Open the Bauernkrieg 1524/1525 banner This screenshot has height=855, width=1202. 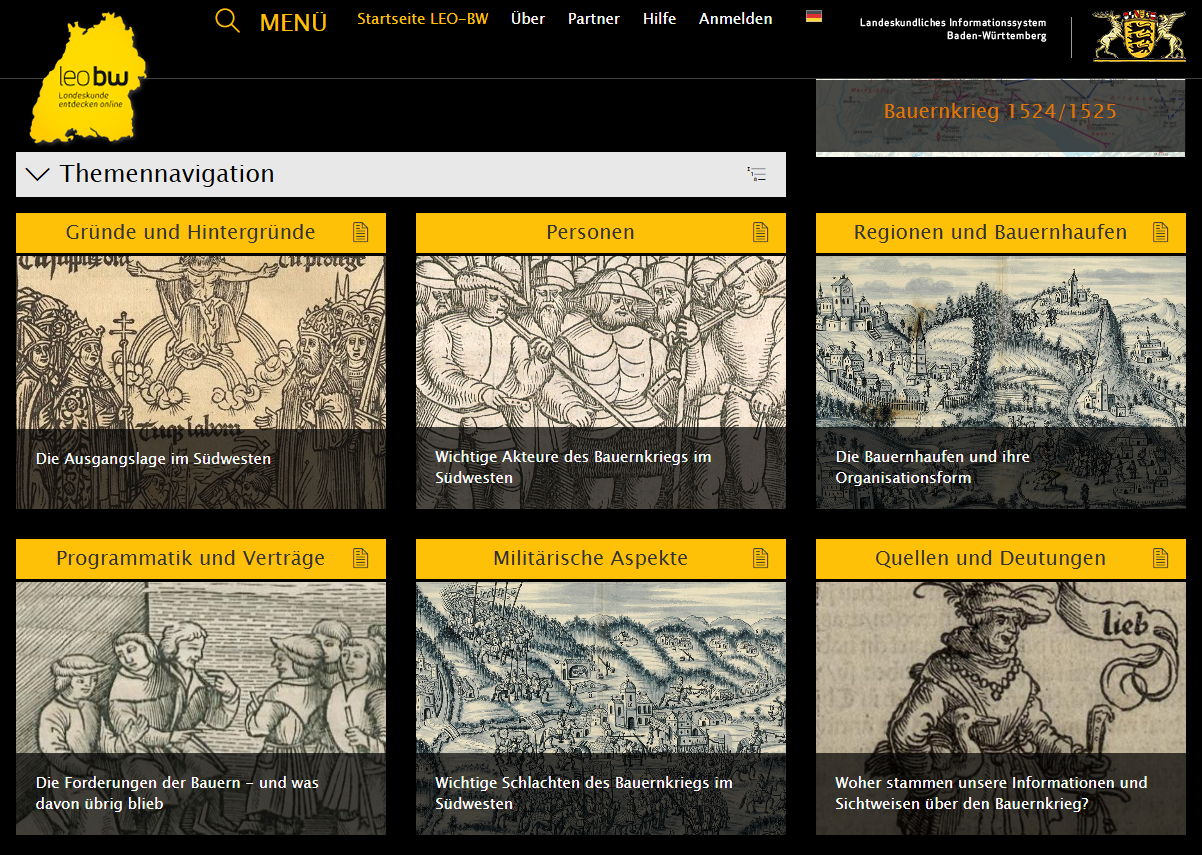click(1000, 117)
